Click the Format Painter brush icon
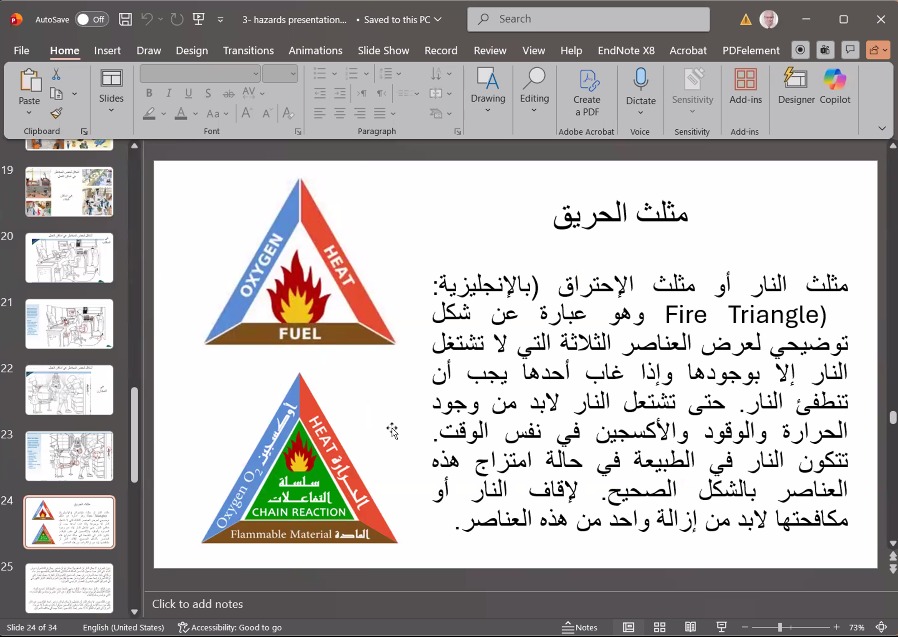 [56, 113]
